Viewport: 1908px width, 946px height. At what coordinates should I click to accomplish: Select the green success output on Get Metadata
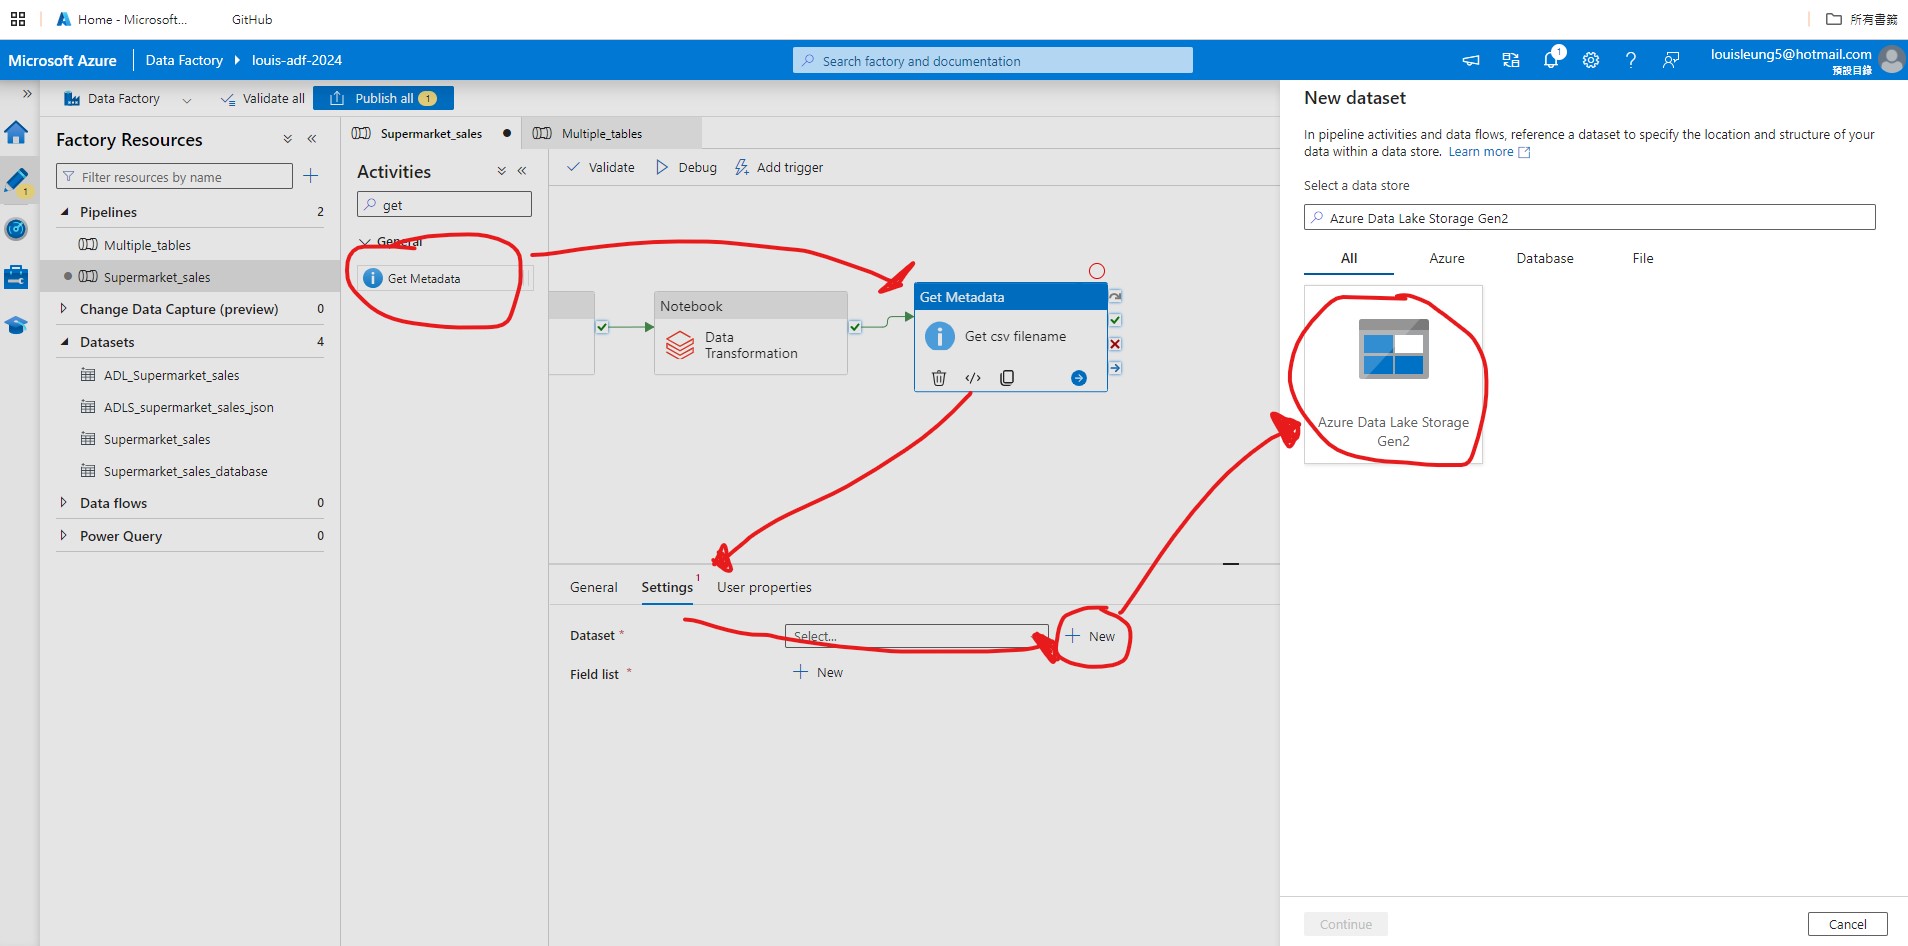[x=1114, y=320]
